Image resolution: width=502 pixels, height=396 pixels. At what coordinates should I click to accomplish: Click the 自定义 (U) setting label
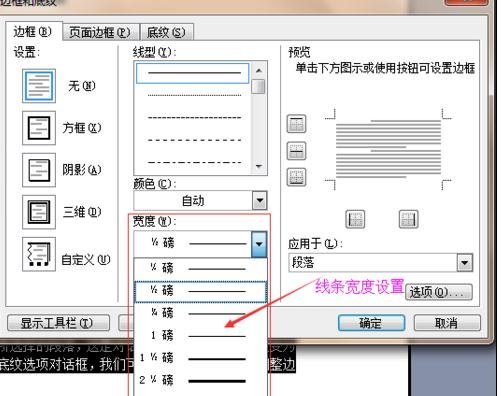pyautogui.click(x=86, y=260)
